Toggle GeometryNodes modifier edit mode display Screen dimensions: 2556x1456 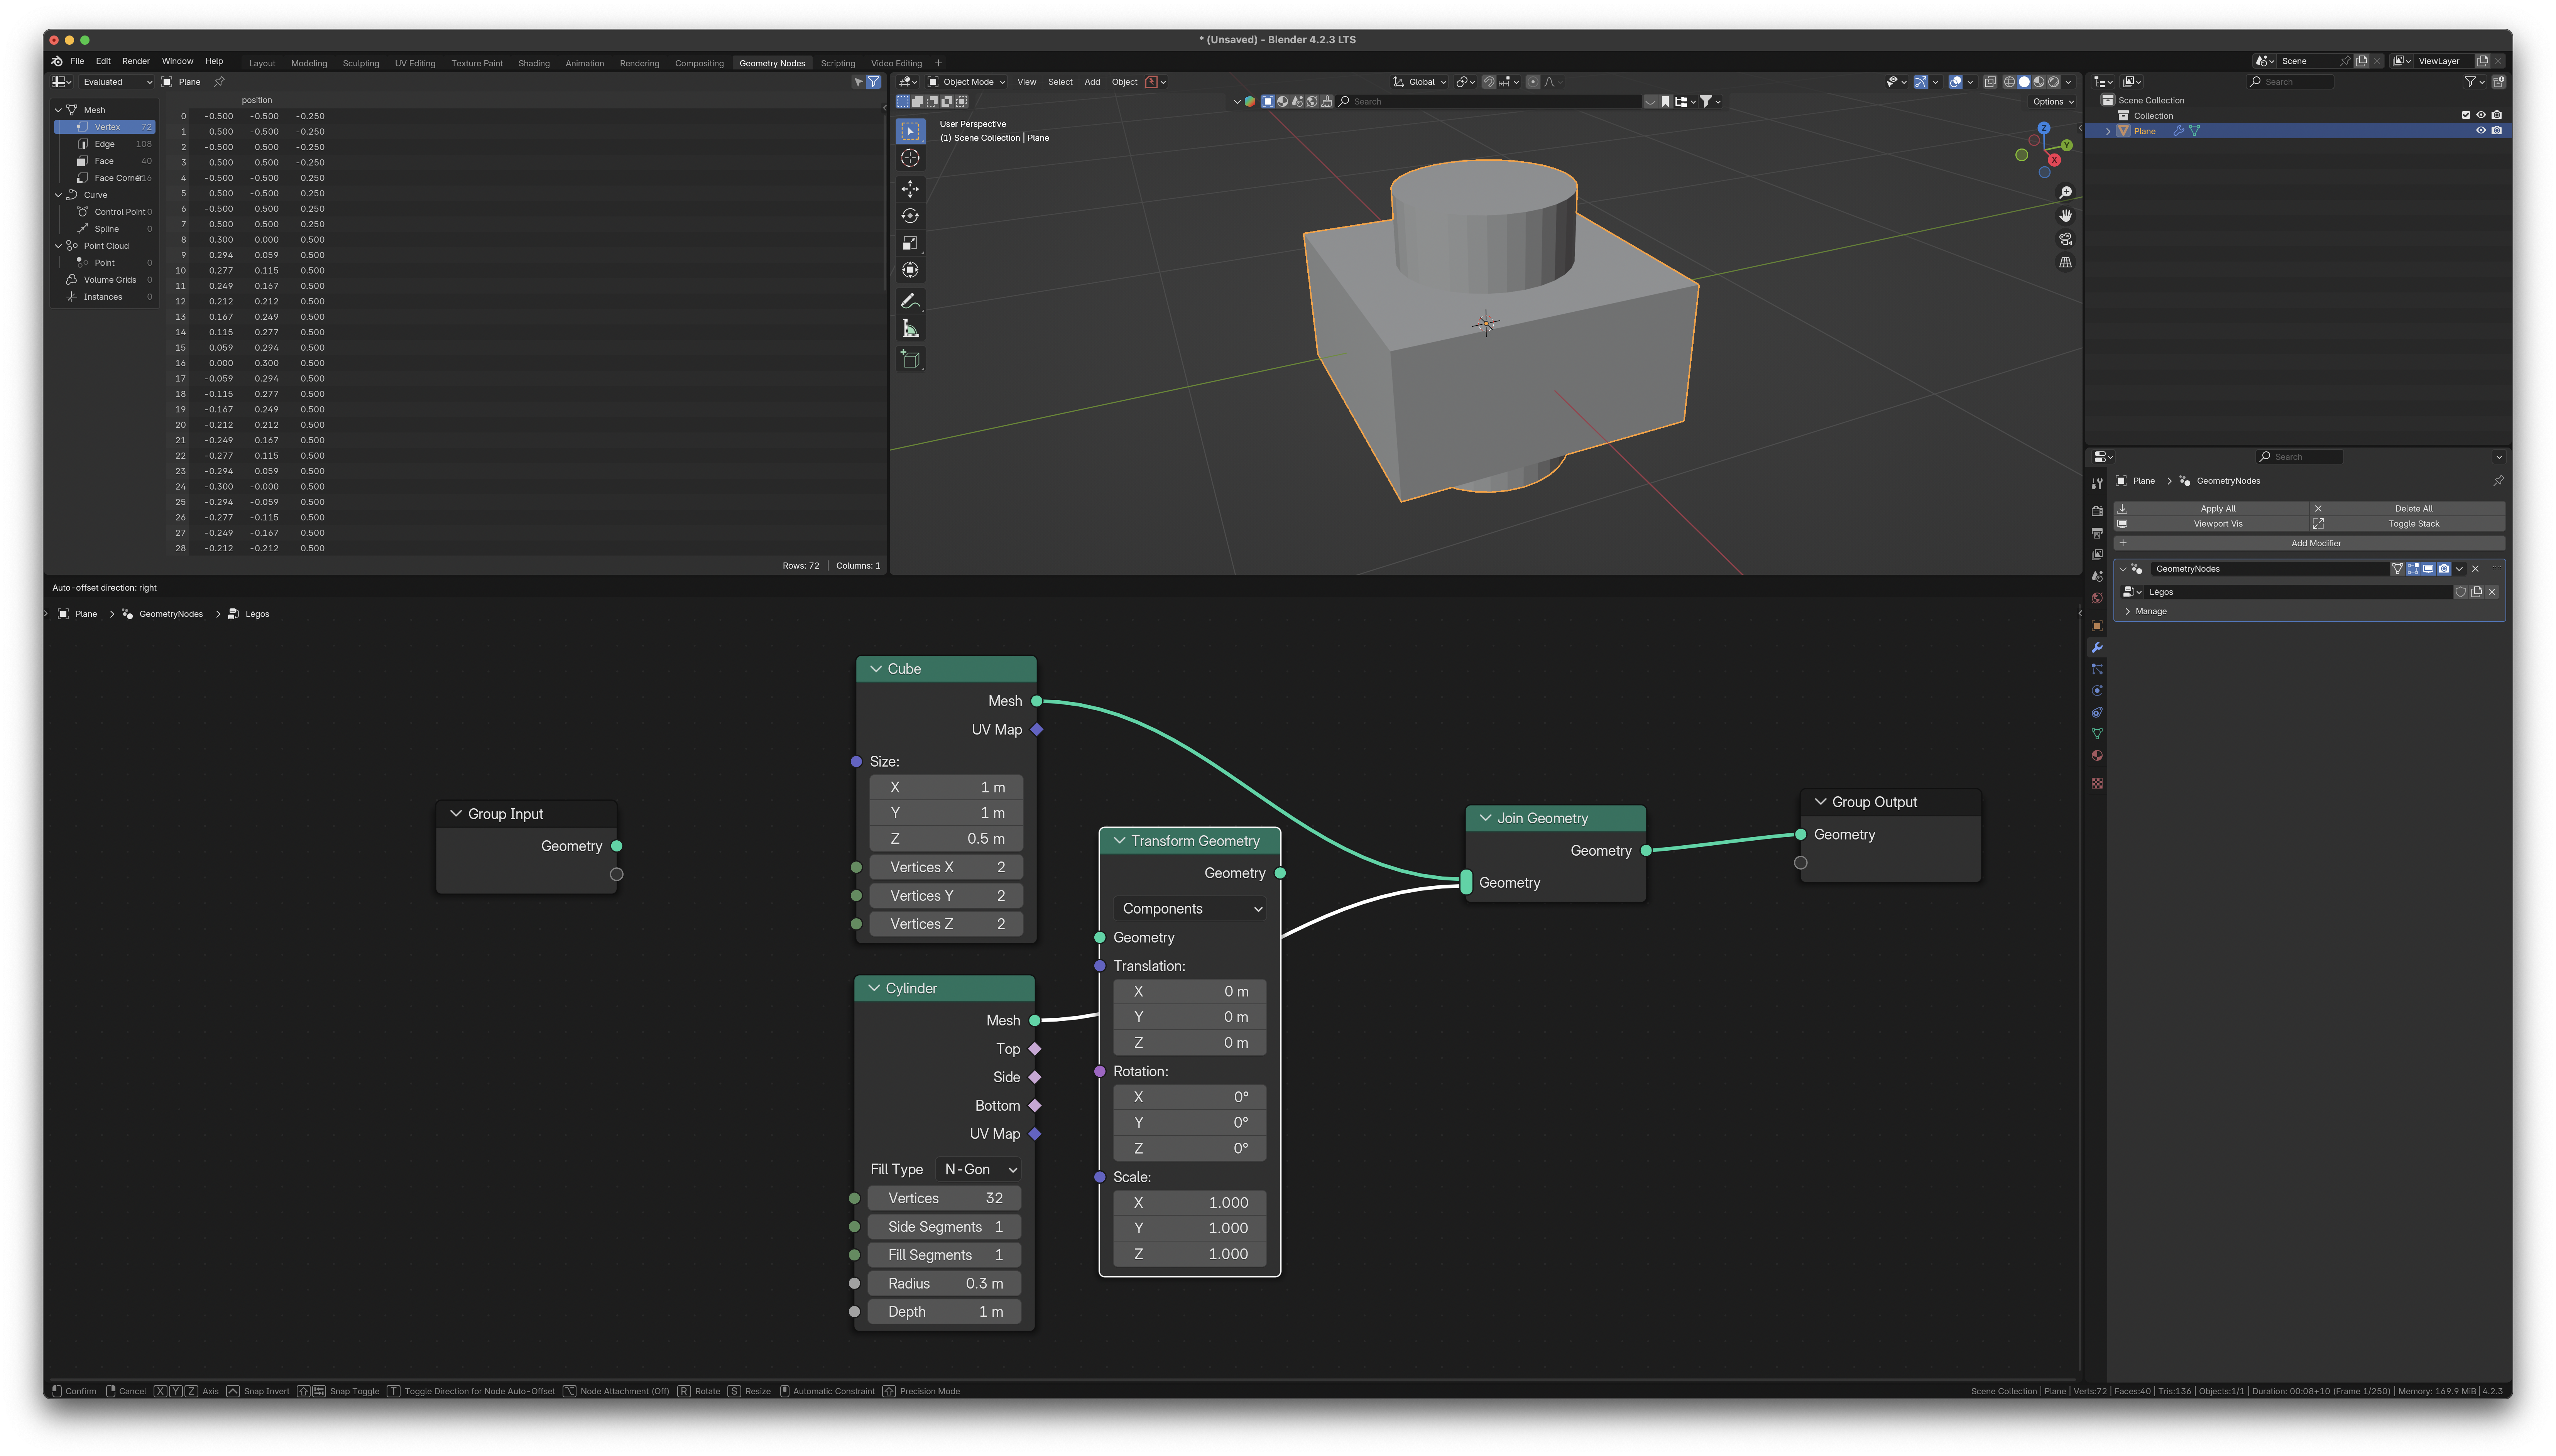tap(2413, 569)
